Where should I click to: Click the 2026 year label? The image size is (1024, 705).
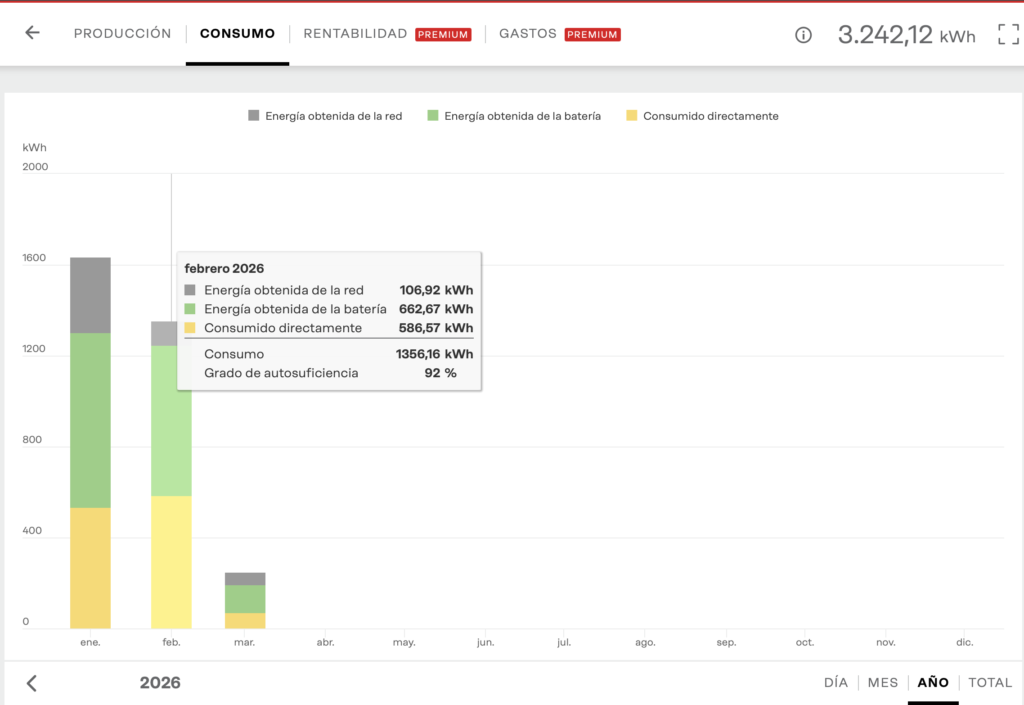coord(160,683)
